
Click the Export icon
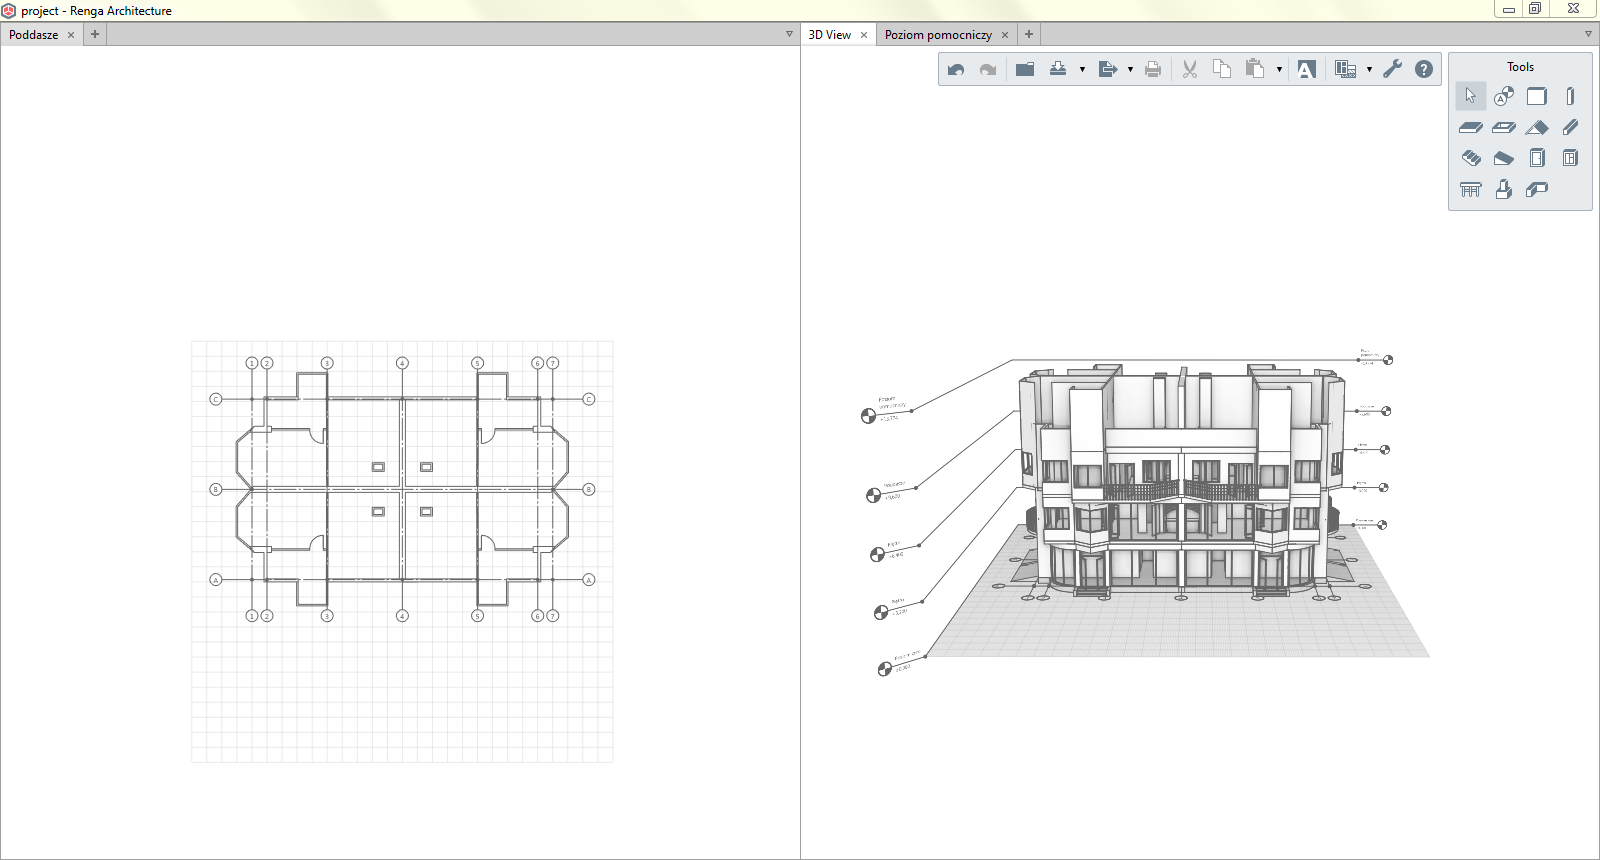pos(1107,69)
